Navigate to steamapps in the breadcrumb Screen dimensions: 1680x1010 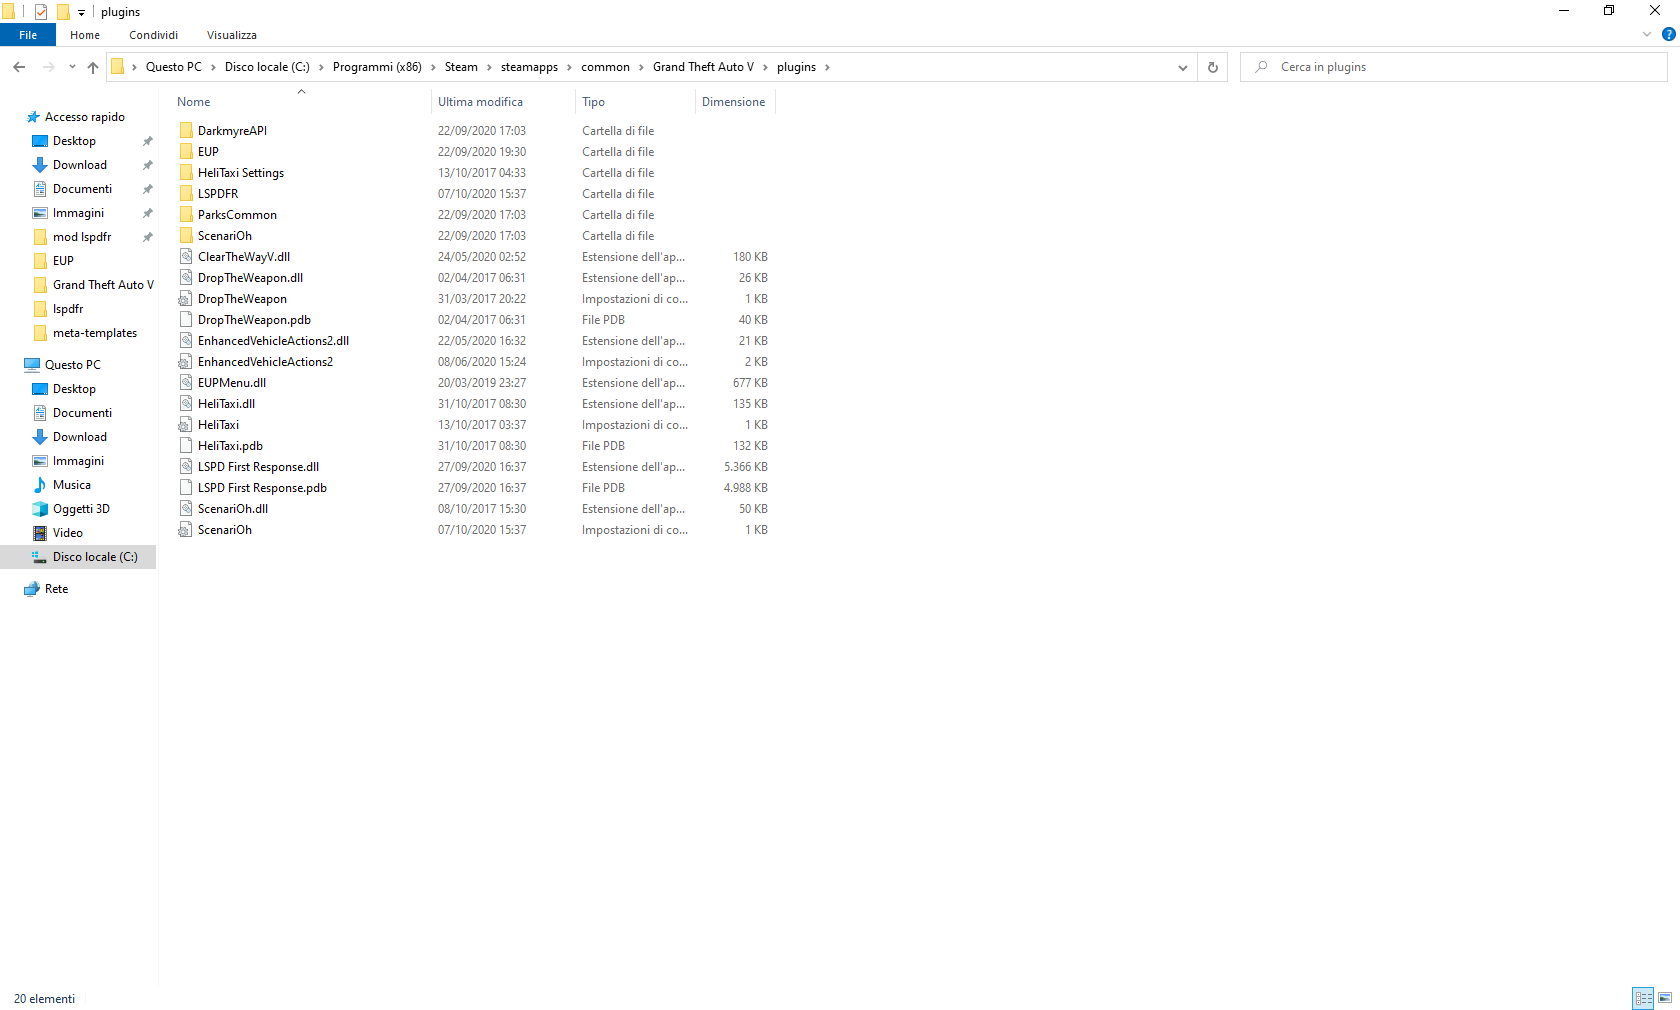point(529,67)
